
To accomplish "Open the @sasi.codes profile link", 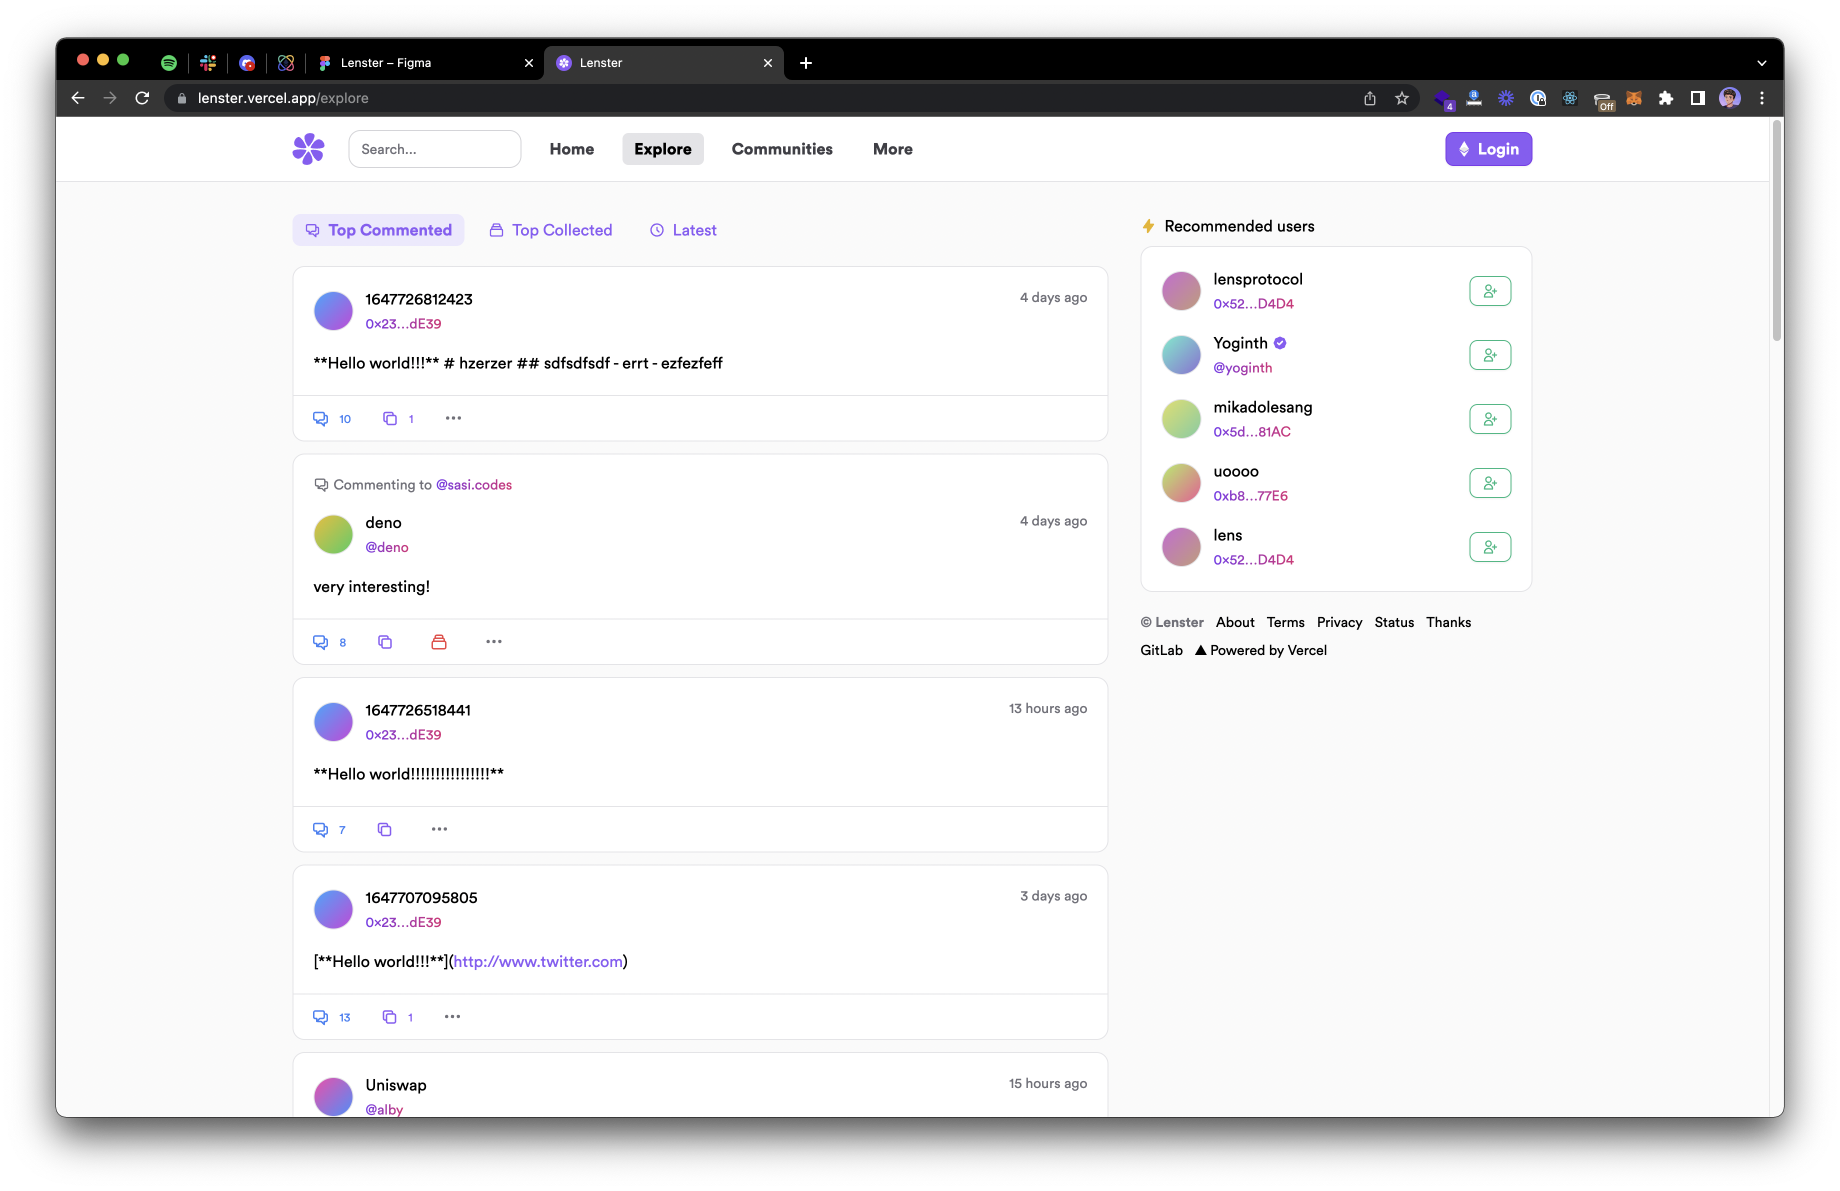I will pyautogui.click(x=474, y=485).
